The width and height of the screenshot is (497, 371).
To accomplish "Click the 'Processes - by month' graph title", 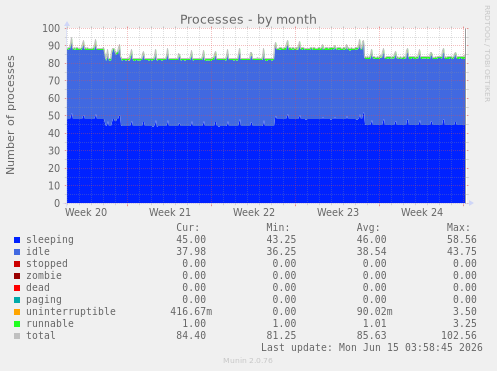I will (248, 20).
